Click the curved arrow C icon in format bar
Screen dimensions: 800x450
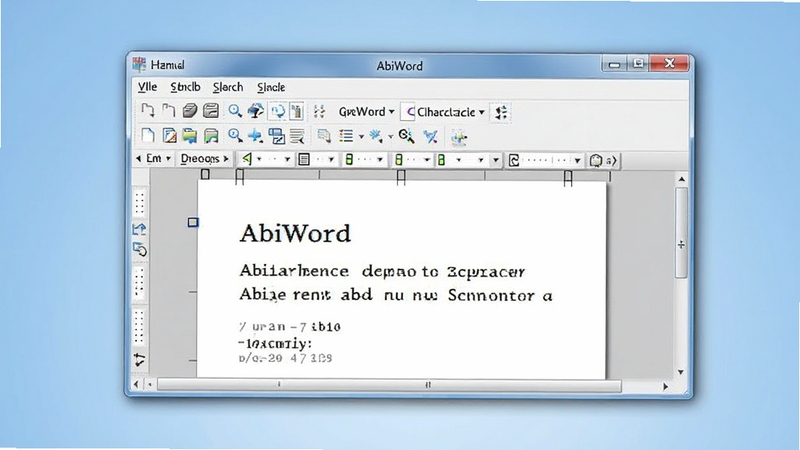(x=514, y=161)
